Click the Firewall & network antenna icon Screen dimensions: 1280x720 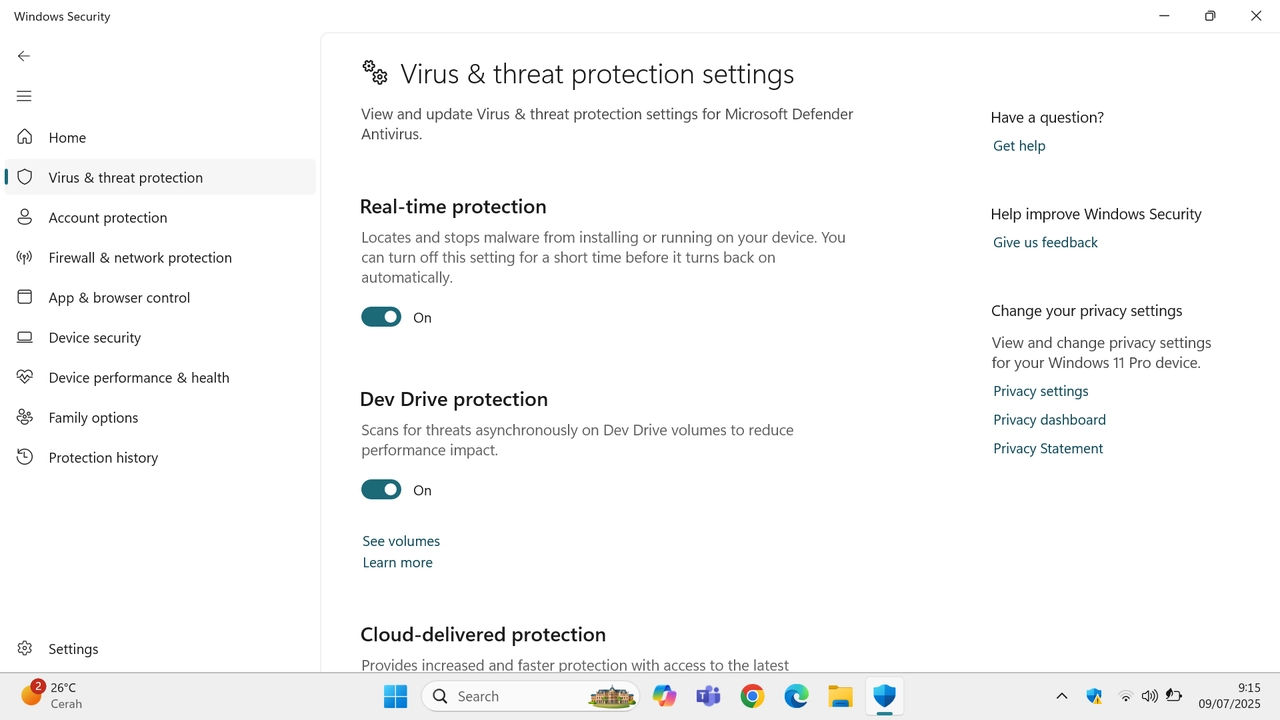[x=25, y=257]
